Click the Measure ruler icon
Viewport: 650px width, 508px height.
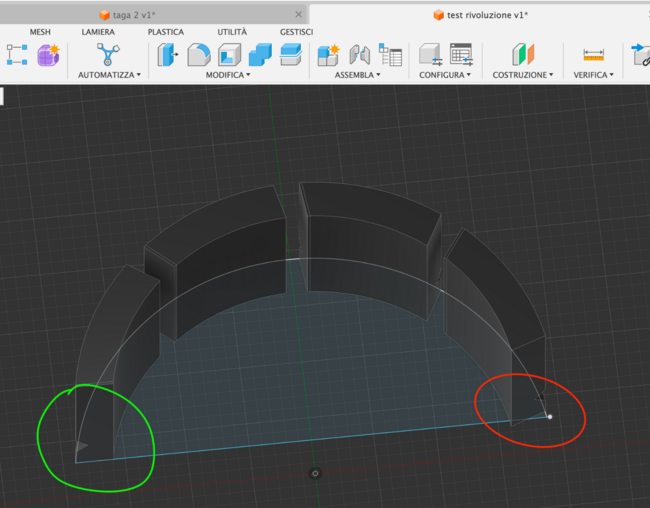tap(594, 54)
